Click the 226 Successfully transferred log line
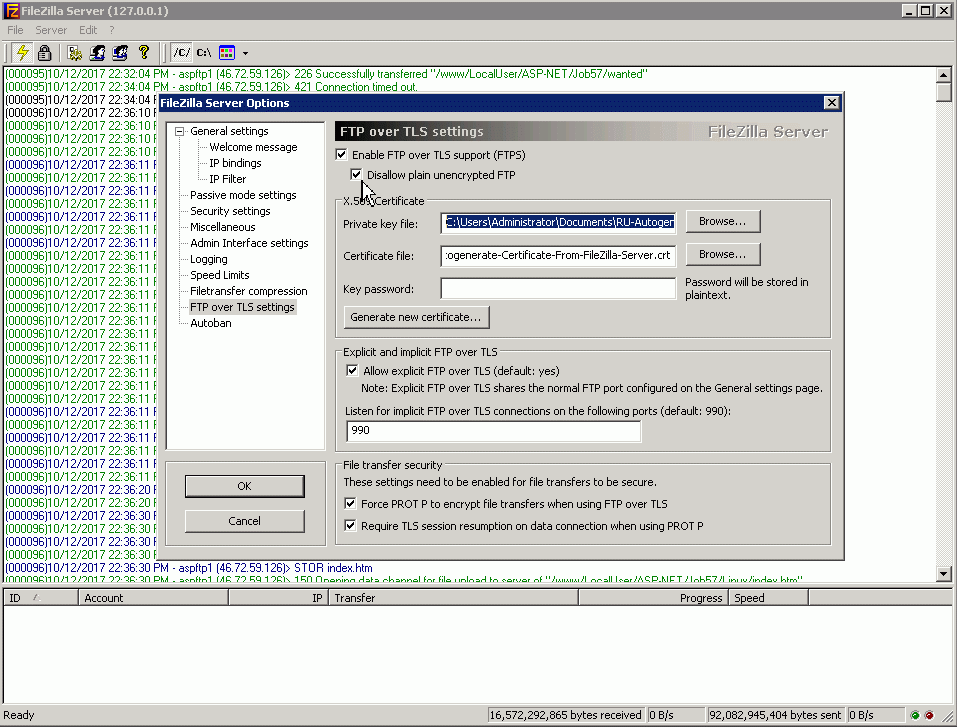Image resolution: width=957 pixels, height=727 pixels. [327, 74]
